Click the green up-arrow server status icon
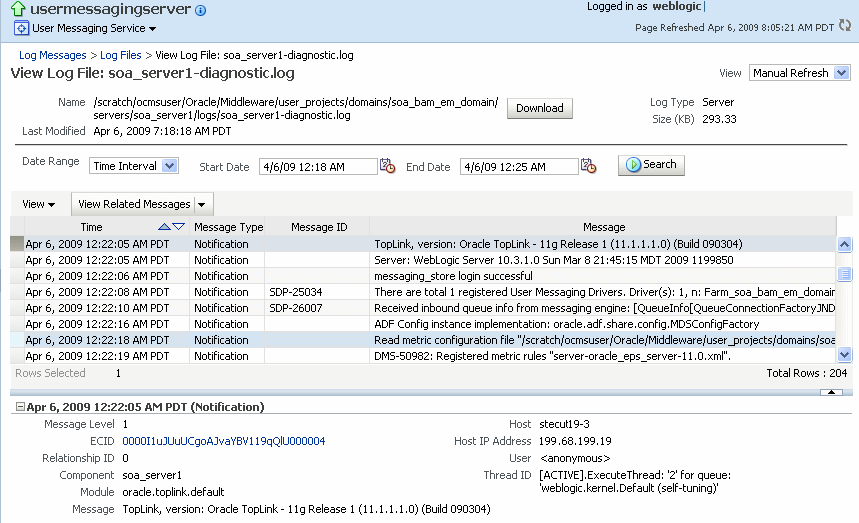 (18, 8)
